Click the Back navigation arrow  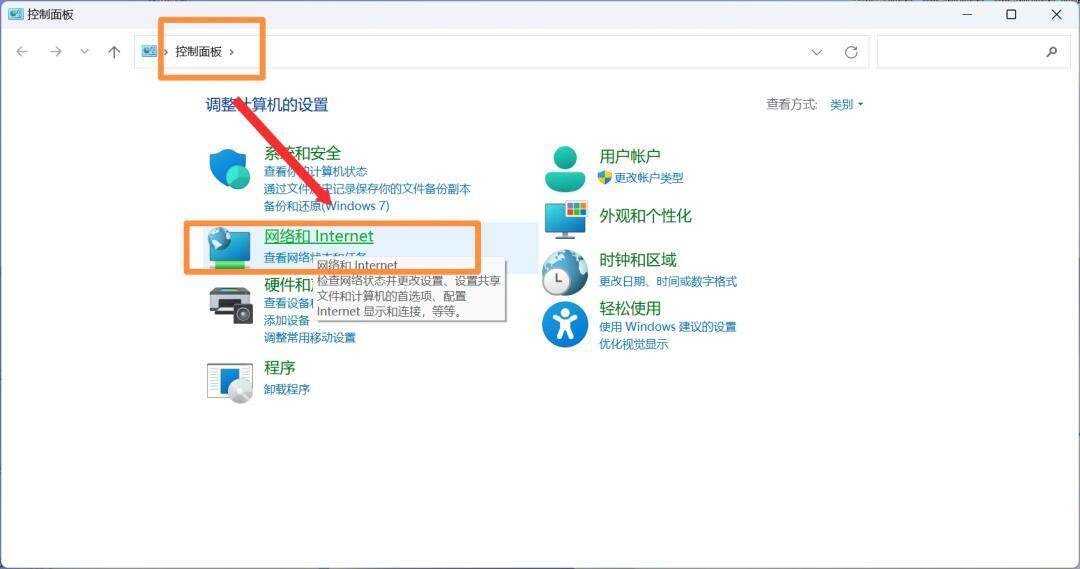click(22, 52)
